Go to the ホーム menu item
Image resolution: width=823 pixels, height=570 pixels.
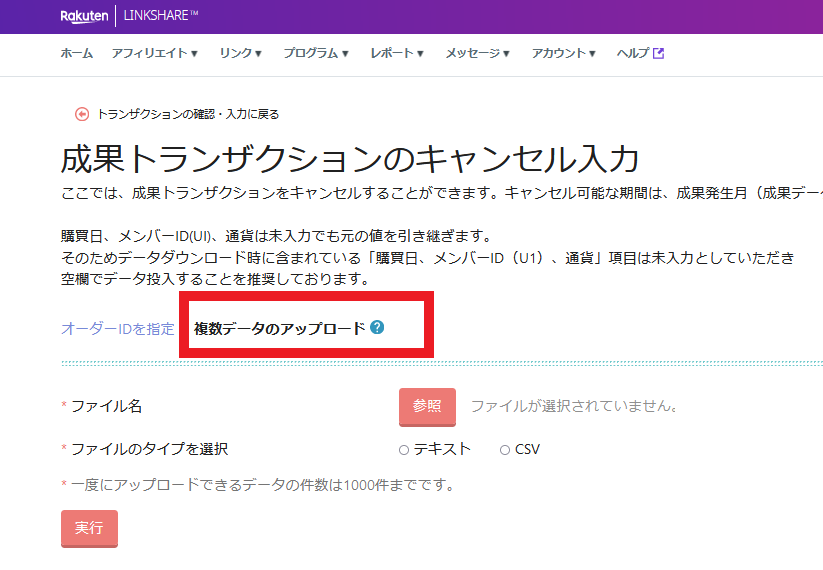click(77, 54)
